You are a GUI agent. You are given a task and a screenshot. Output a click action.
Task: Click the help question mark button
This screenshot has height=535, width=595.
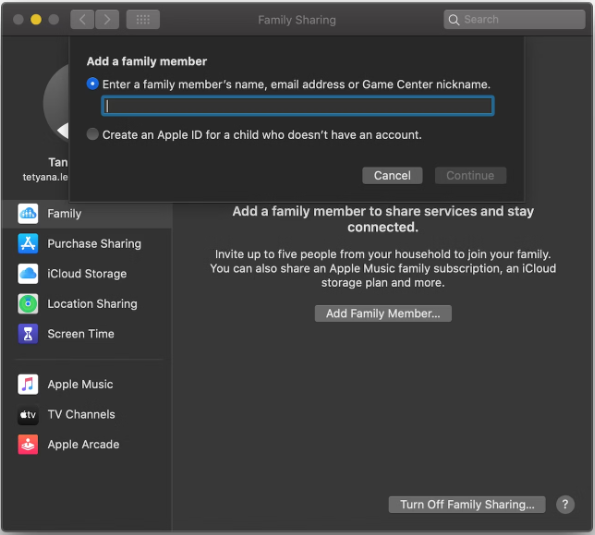(565, 505)
